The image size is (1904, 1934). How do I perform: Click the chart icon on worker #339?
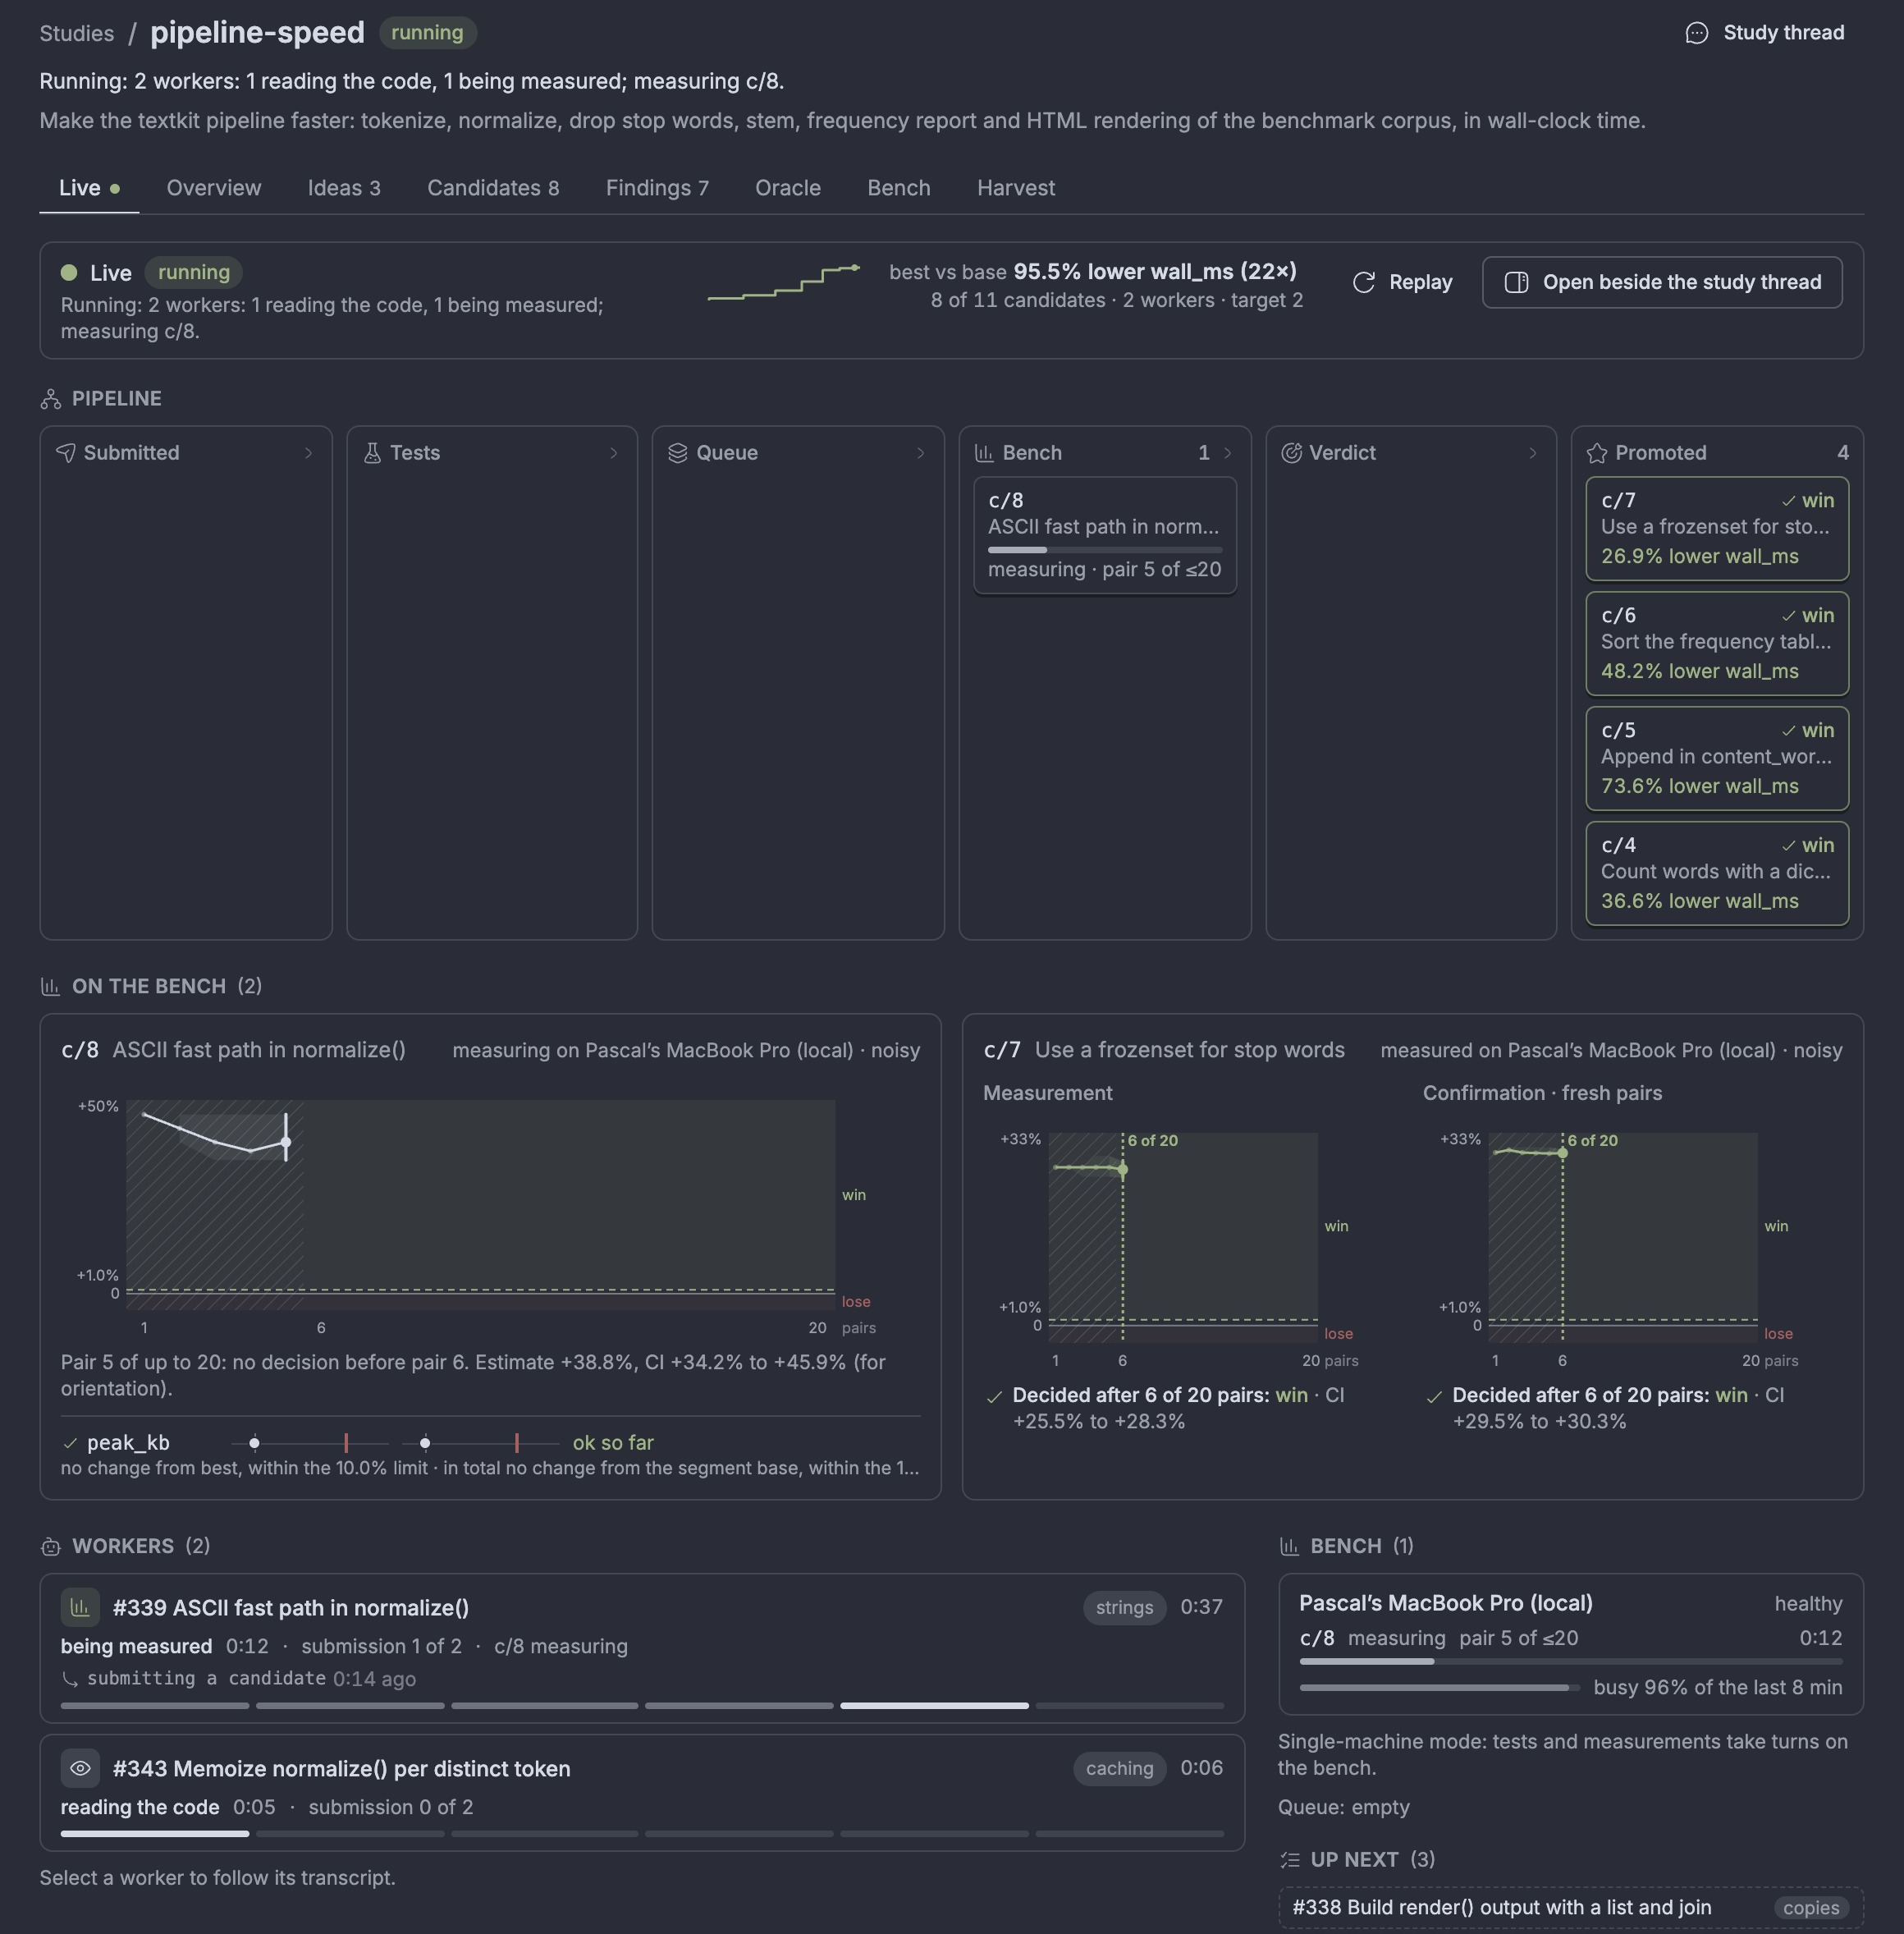(x=80, y=1607)
